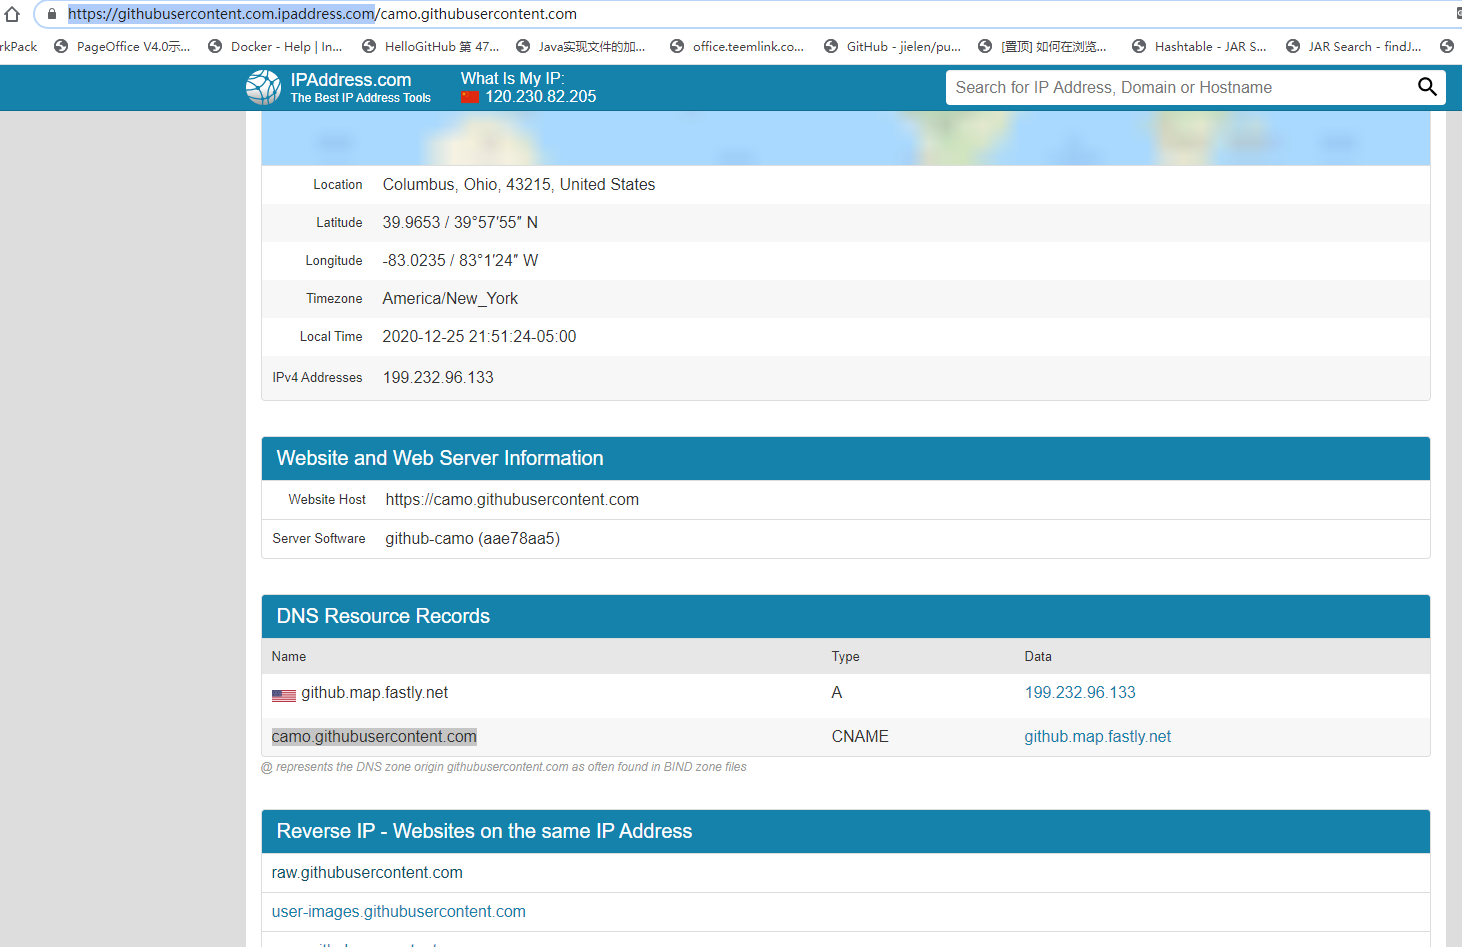Click the 120.230.82.205 IP address

click(541, 97)
